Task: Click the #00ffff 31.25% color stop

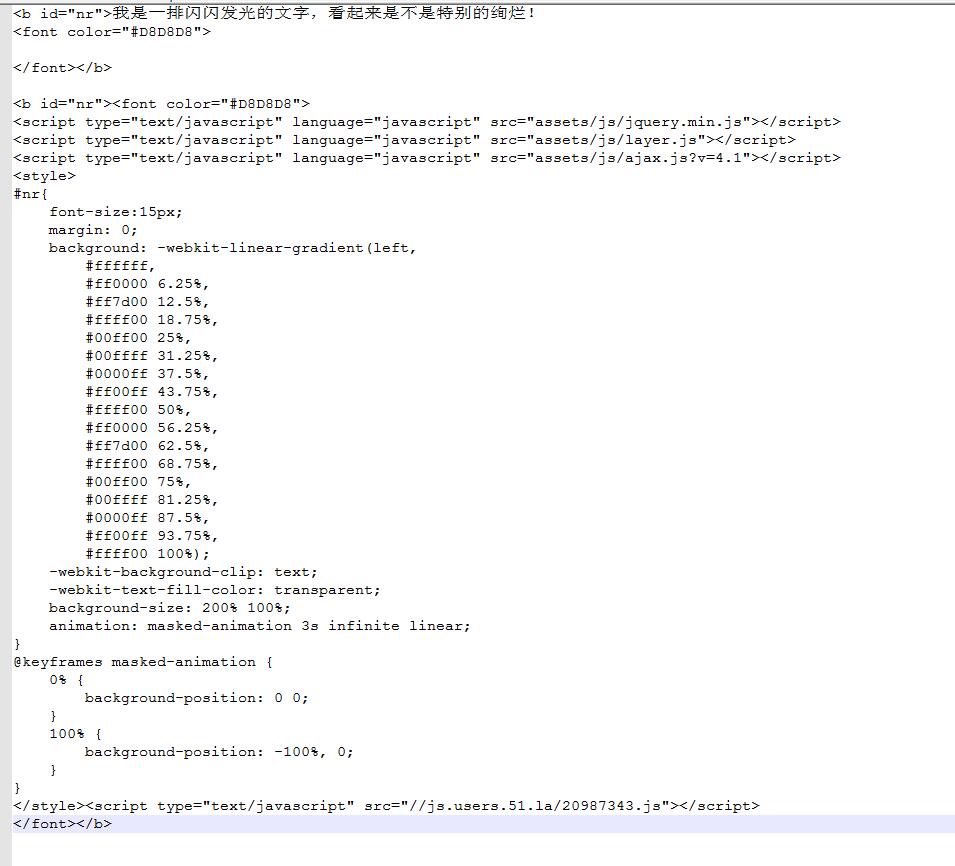Action: [151, 356]
